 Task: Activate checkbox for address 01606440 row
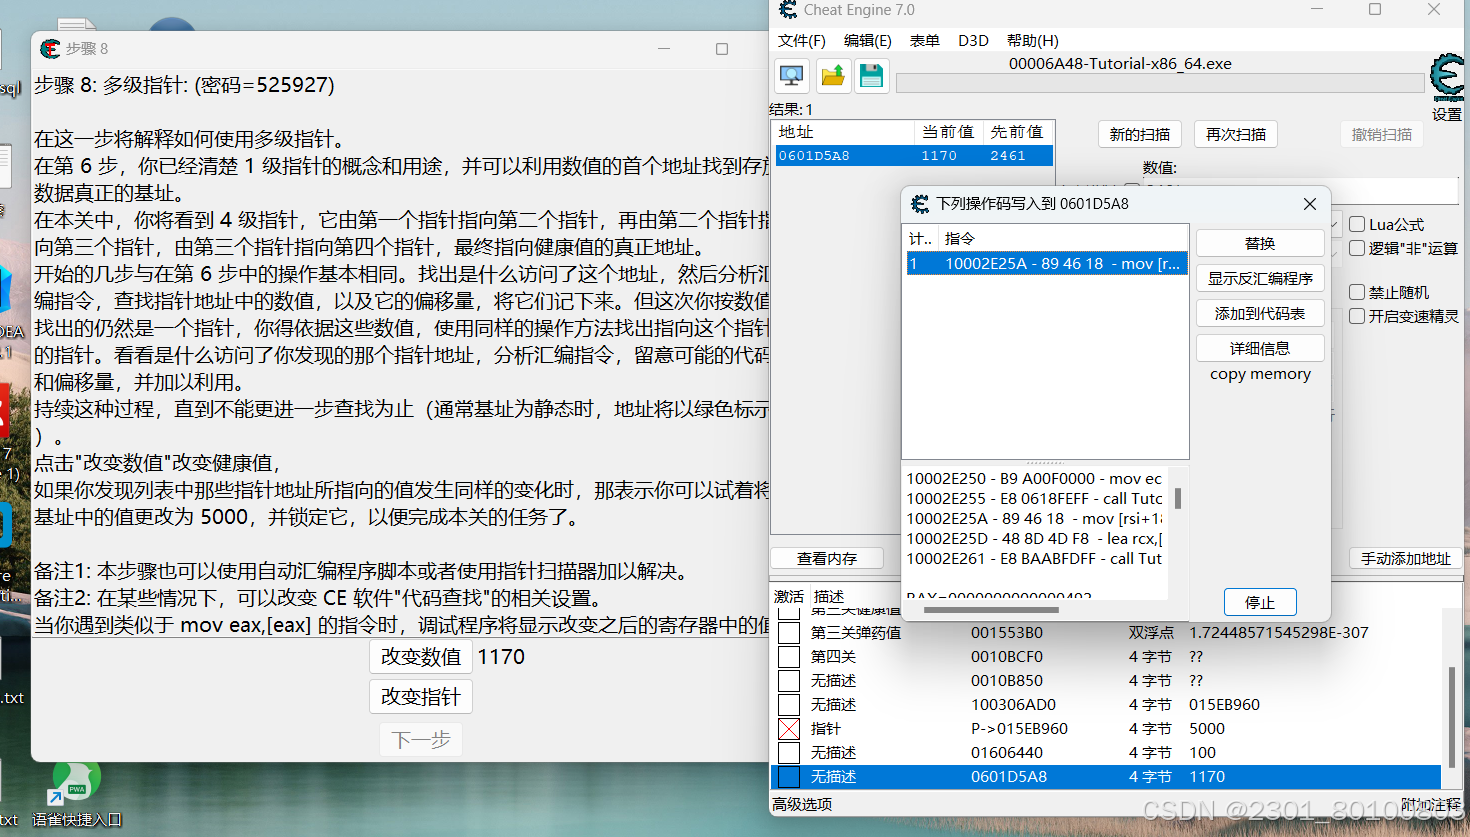(789, 753)
